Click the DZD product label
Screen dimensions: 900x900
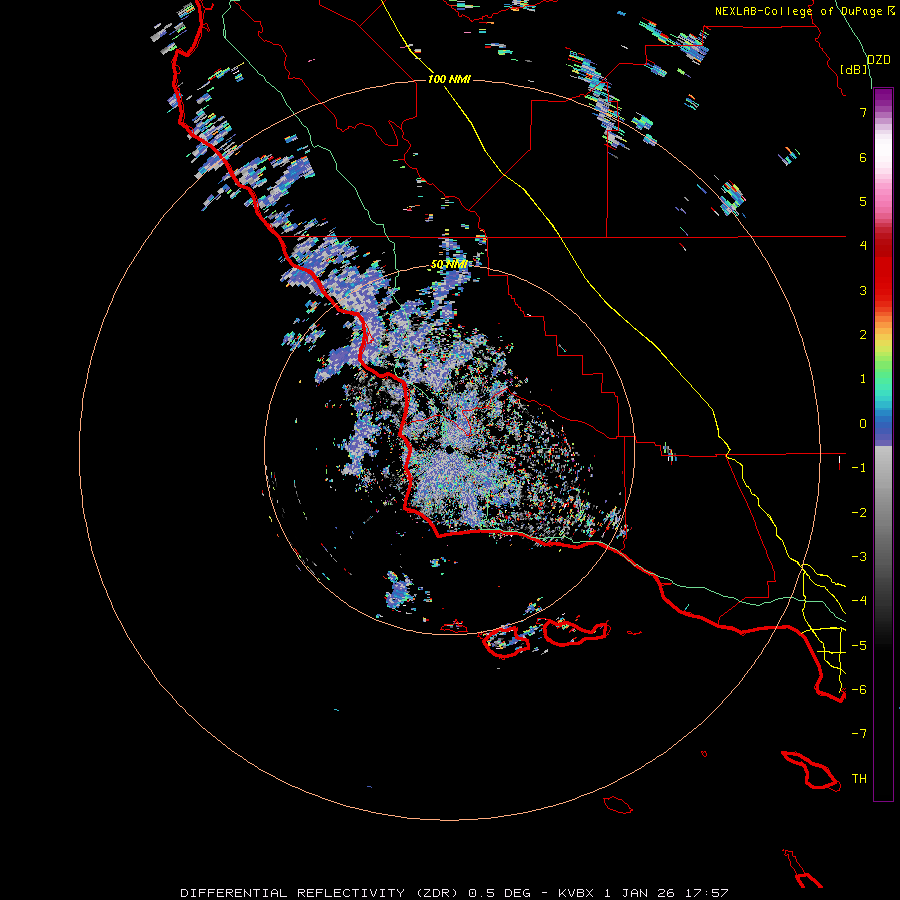pos(878,60)
